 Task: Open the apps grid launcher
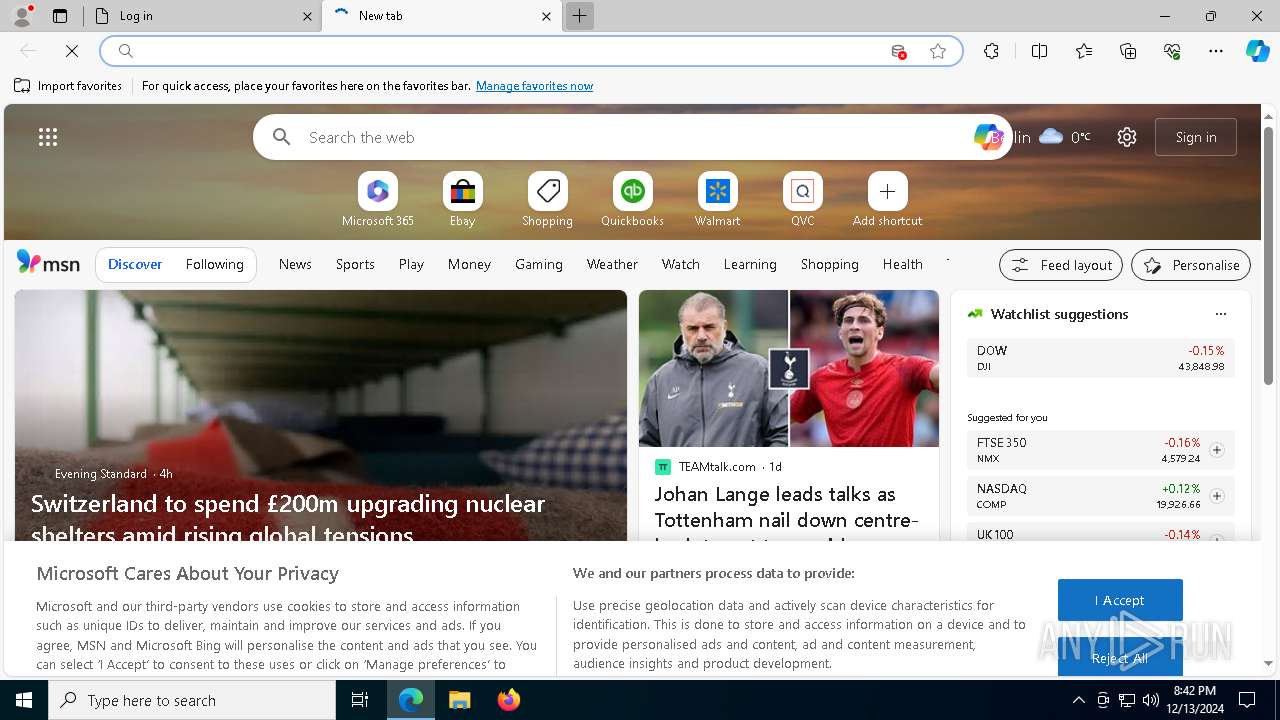tap(48, 137)
